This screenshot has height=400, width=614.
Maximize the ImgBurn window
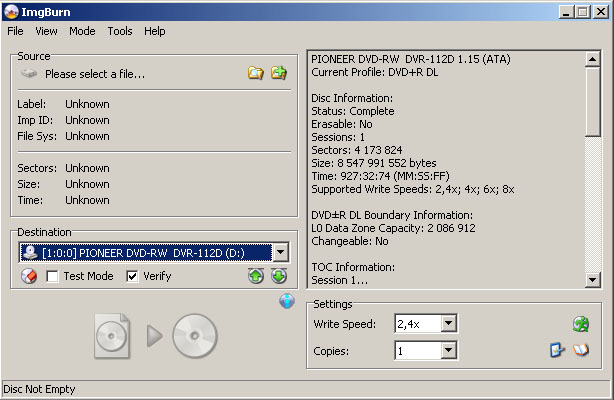click(x=582, y=12)
